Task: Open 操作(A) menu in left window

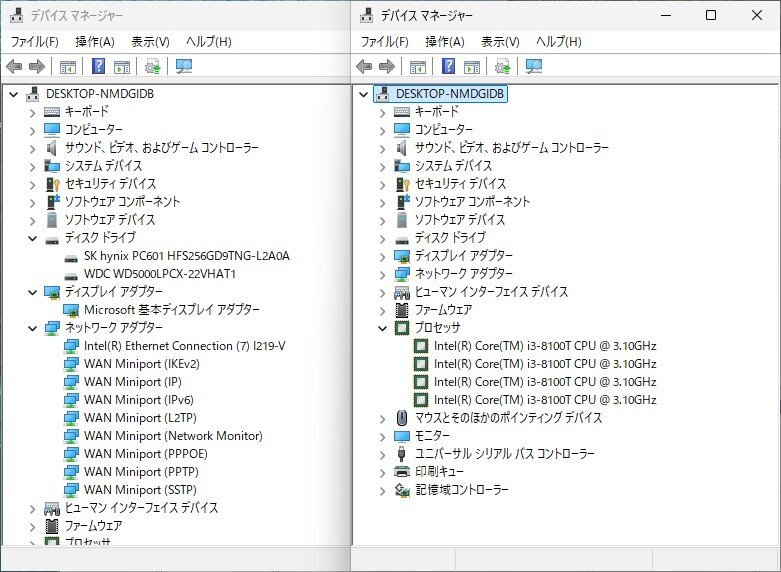Action: (x=95, y=41)
